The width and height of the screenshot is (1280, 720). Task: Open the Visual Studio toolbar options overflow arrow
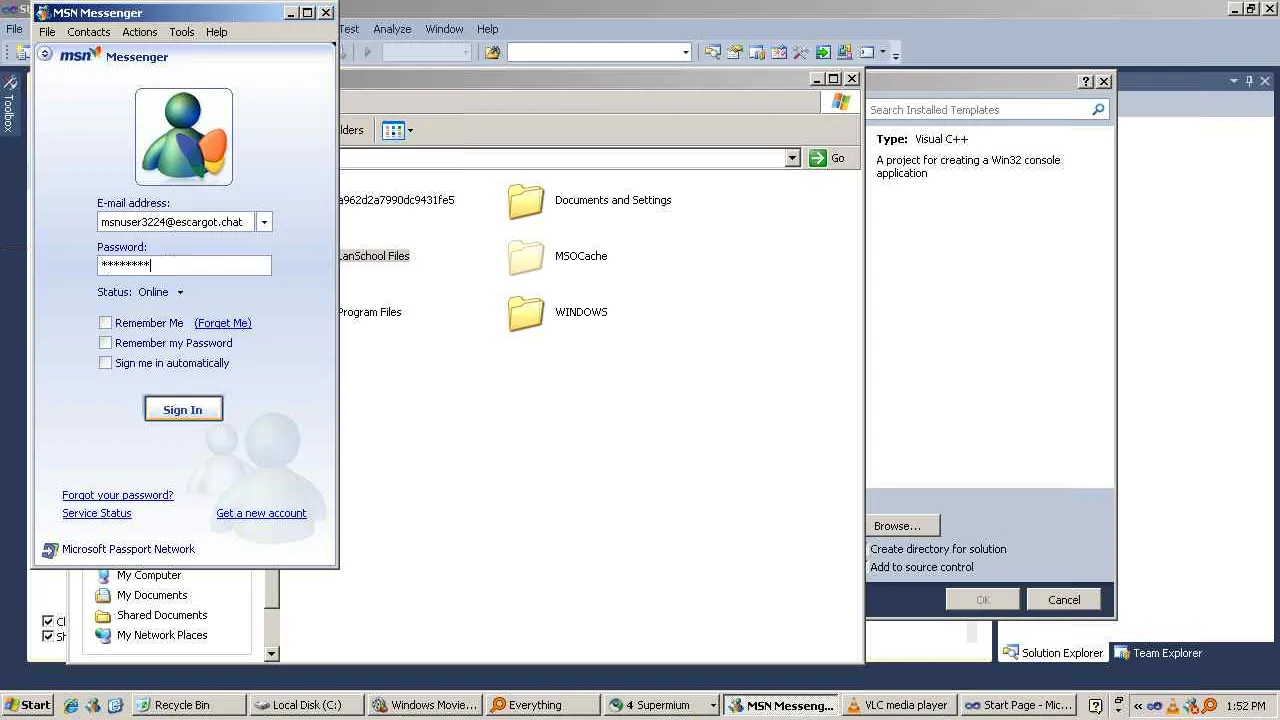896,53
